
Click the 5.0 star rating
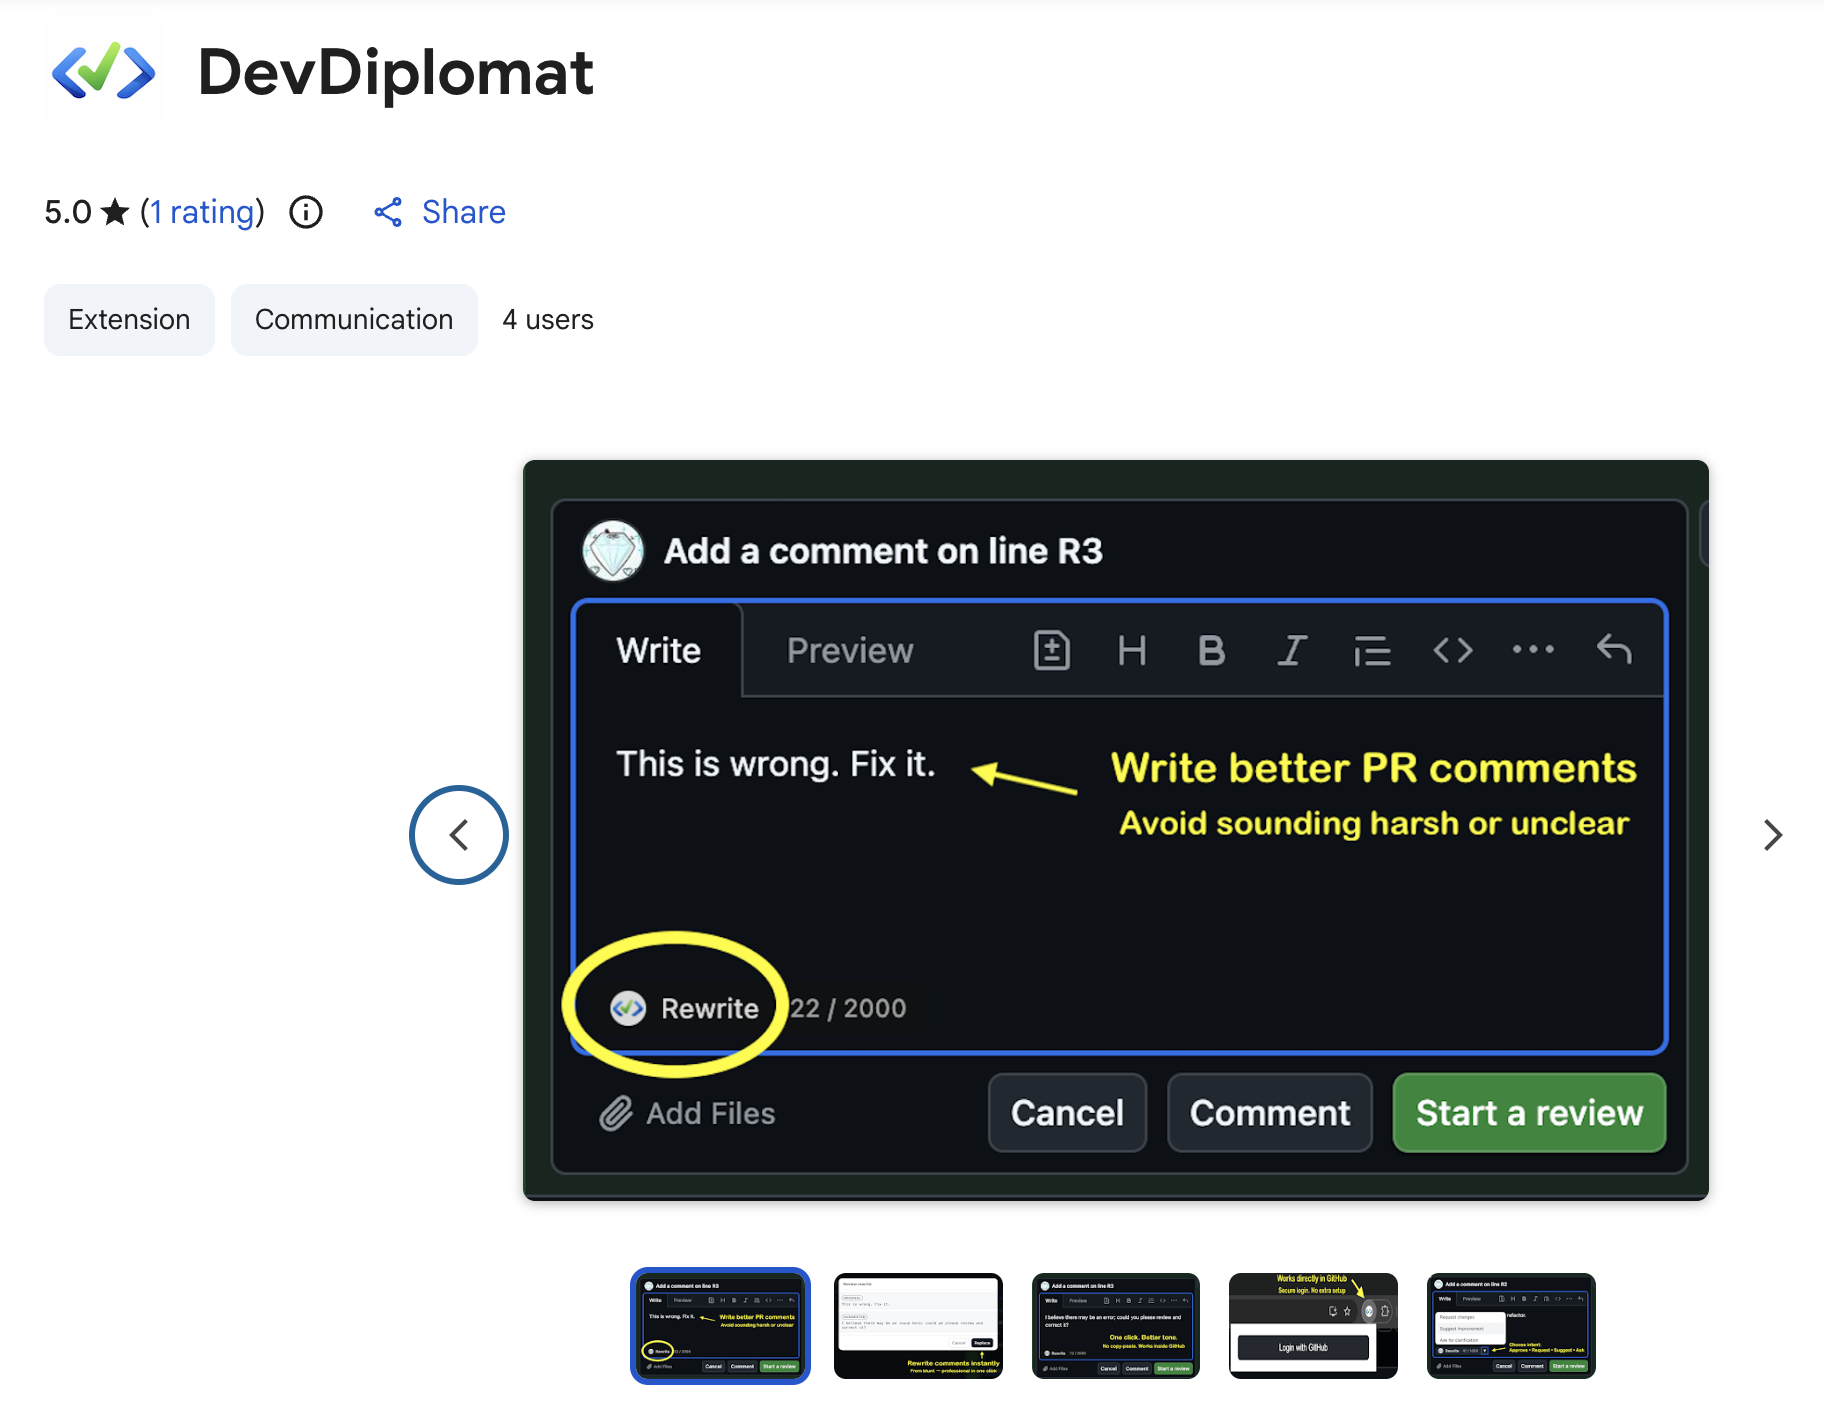pyautogui.click(x=87, y=212)
